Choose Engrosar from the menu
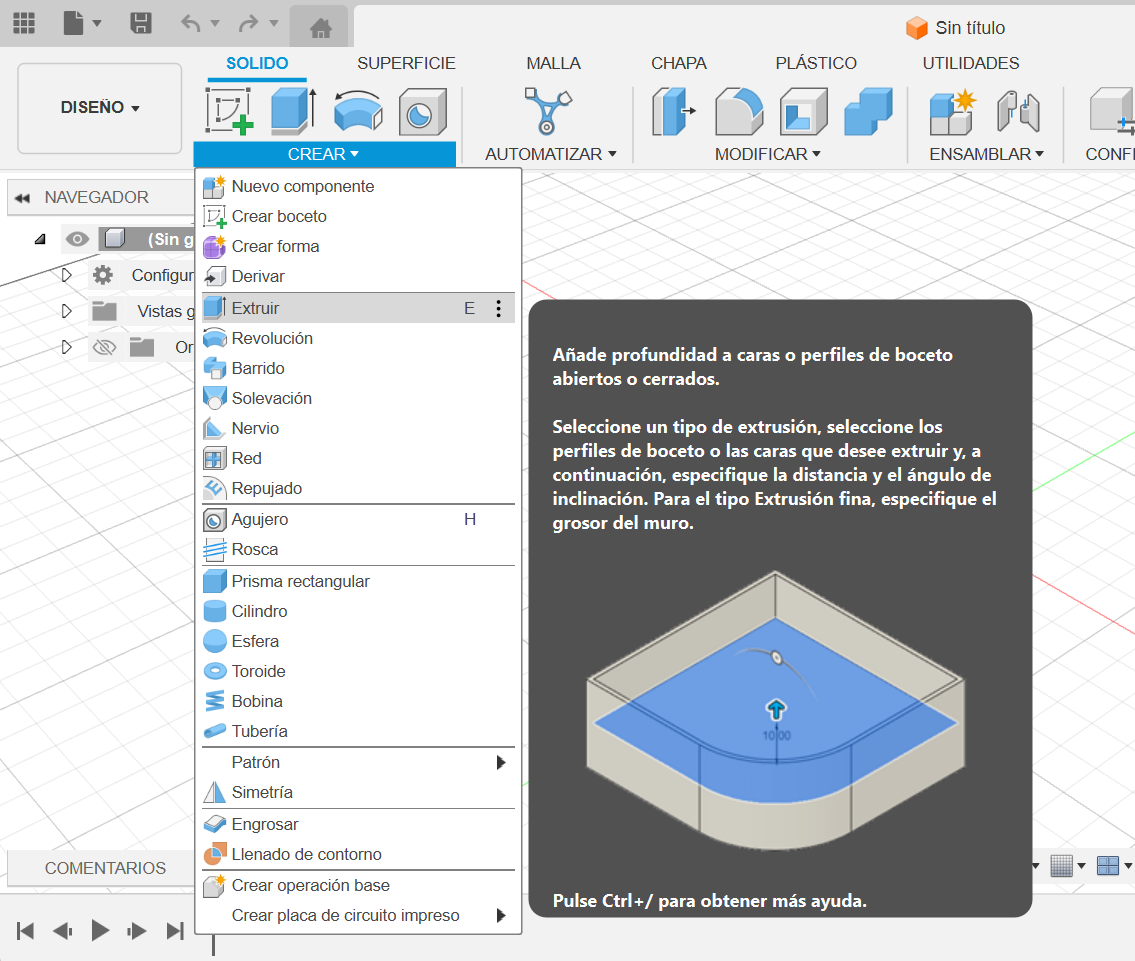Viewport: 1135px width, 961px height. (x=358, y=825)
